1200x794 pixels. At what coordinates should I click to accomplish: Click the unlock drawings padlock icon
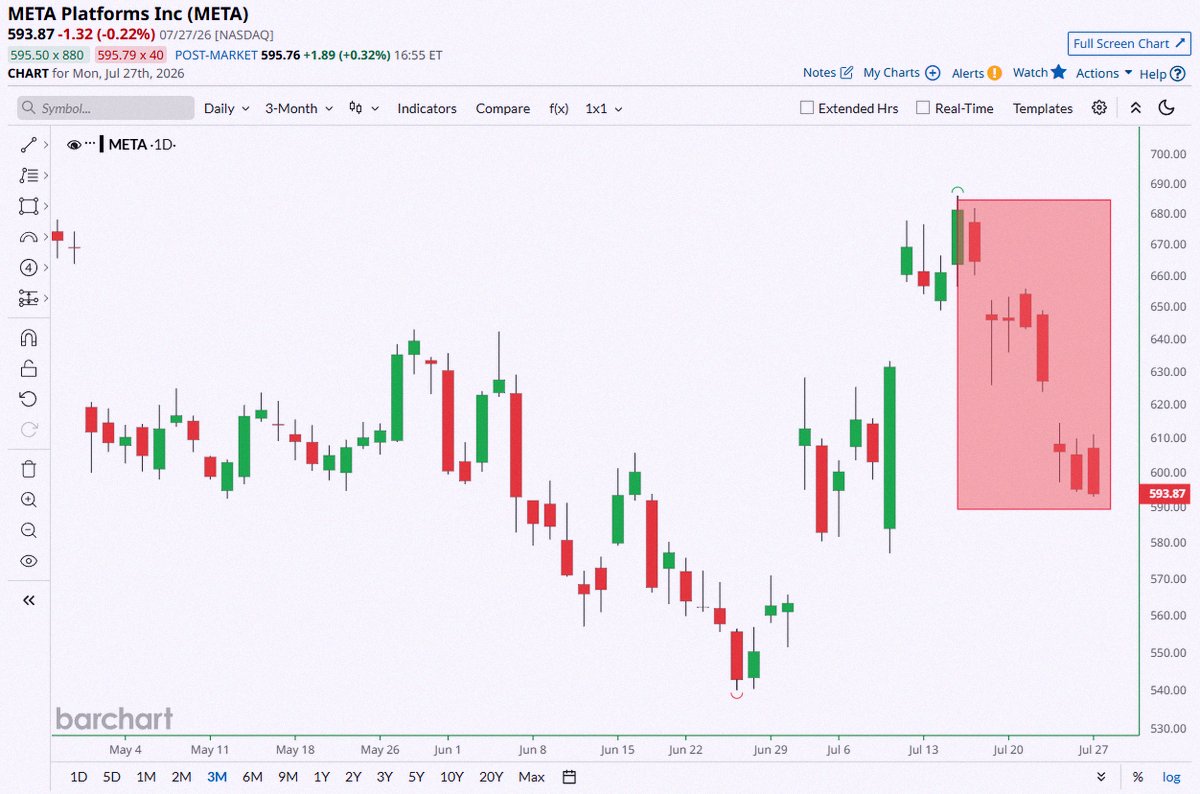[x=28, y=369]
